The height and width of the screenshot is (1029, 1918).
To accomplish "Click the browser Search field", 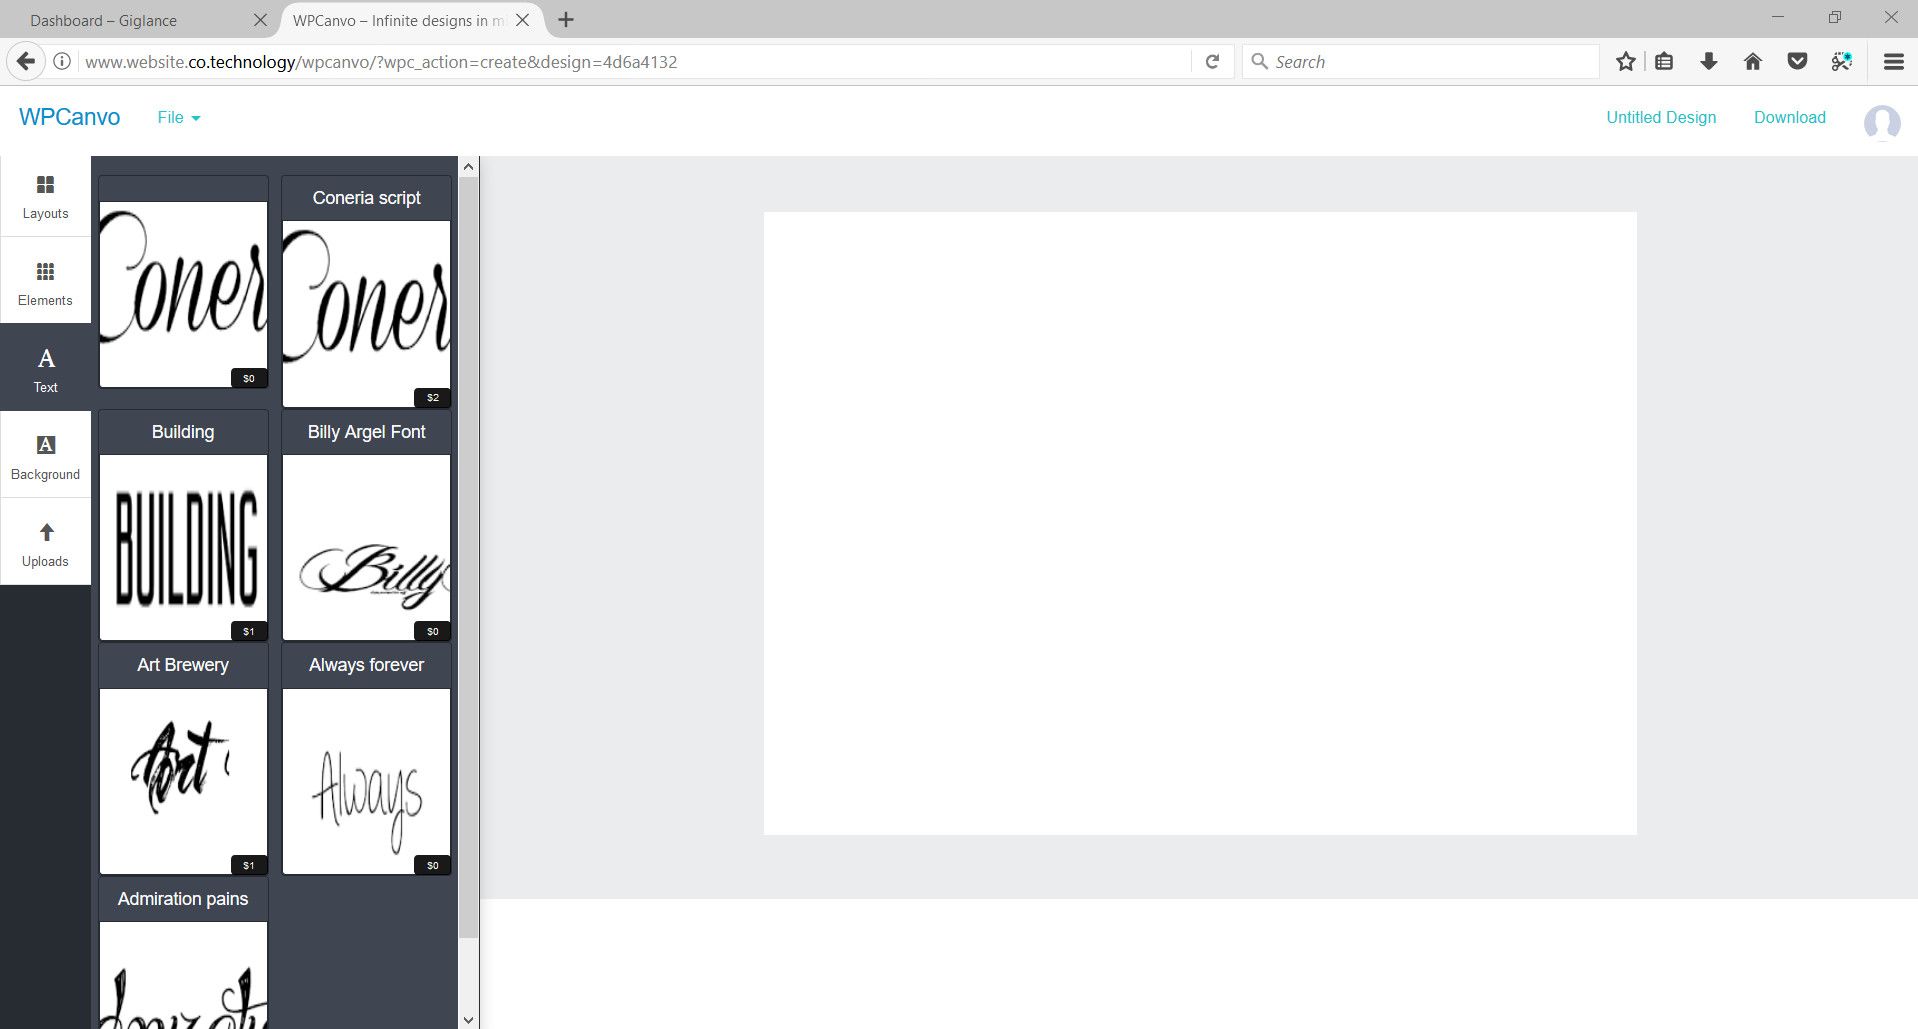I will tap(1420, 62).
